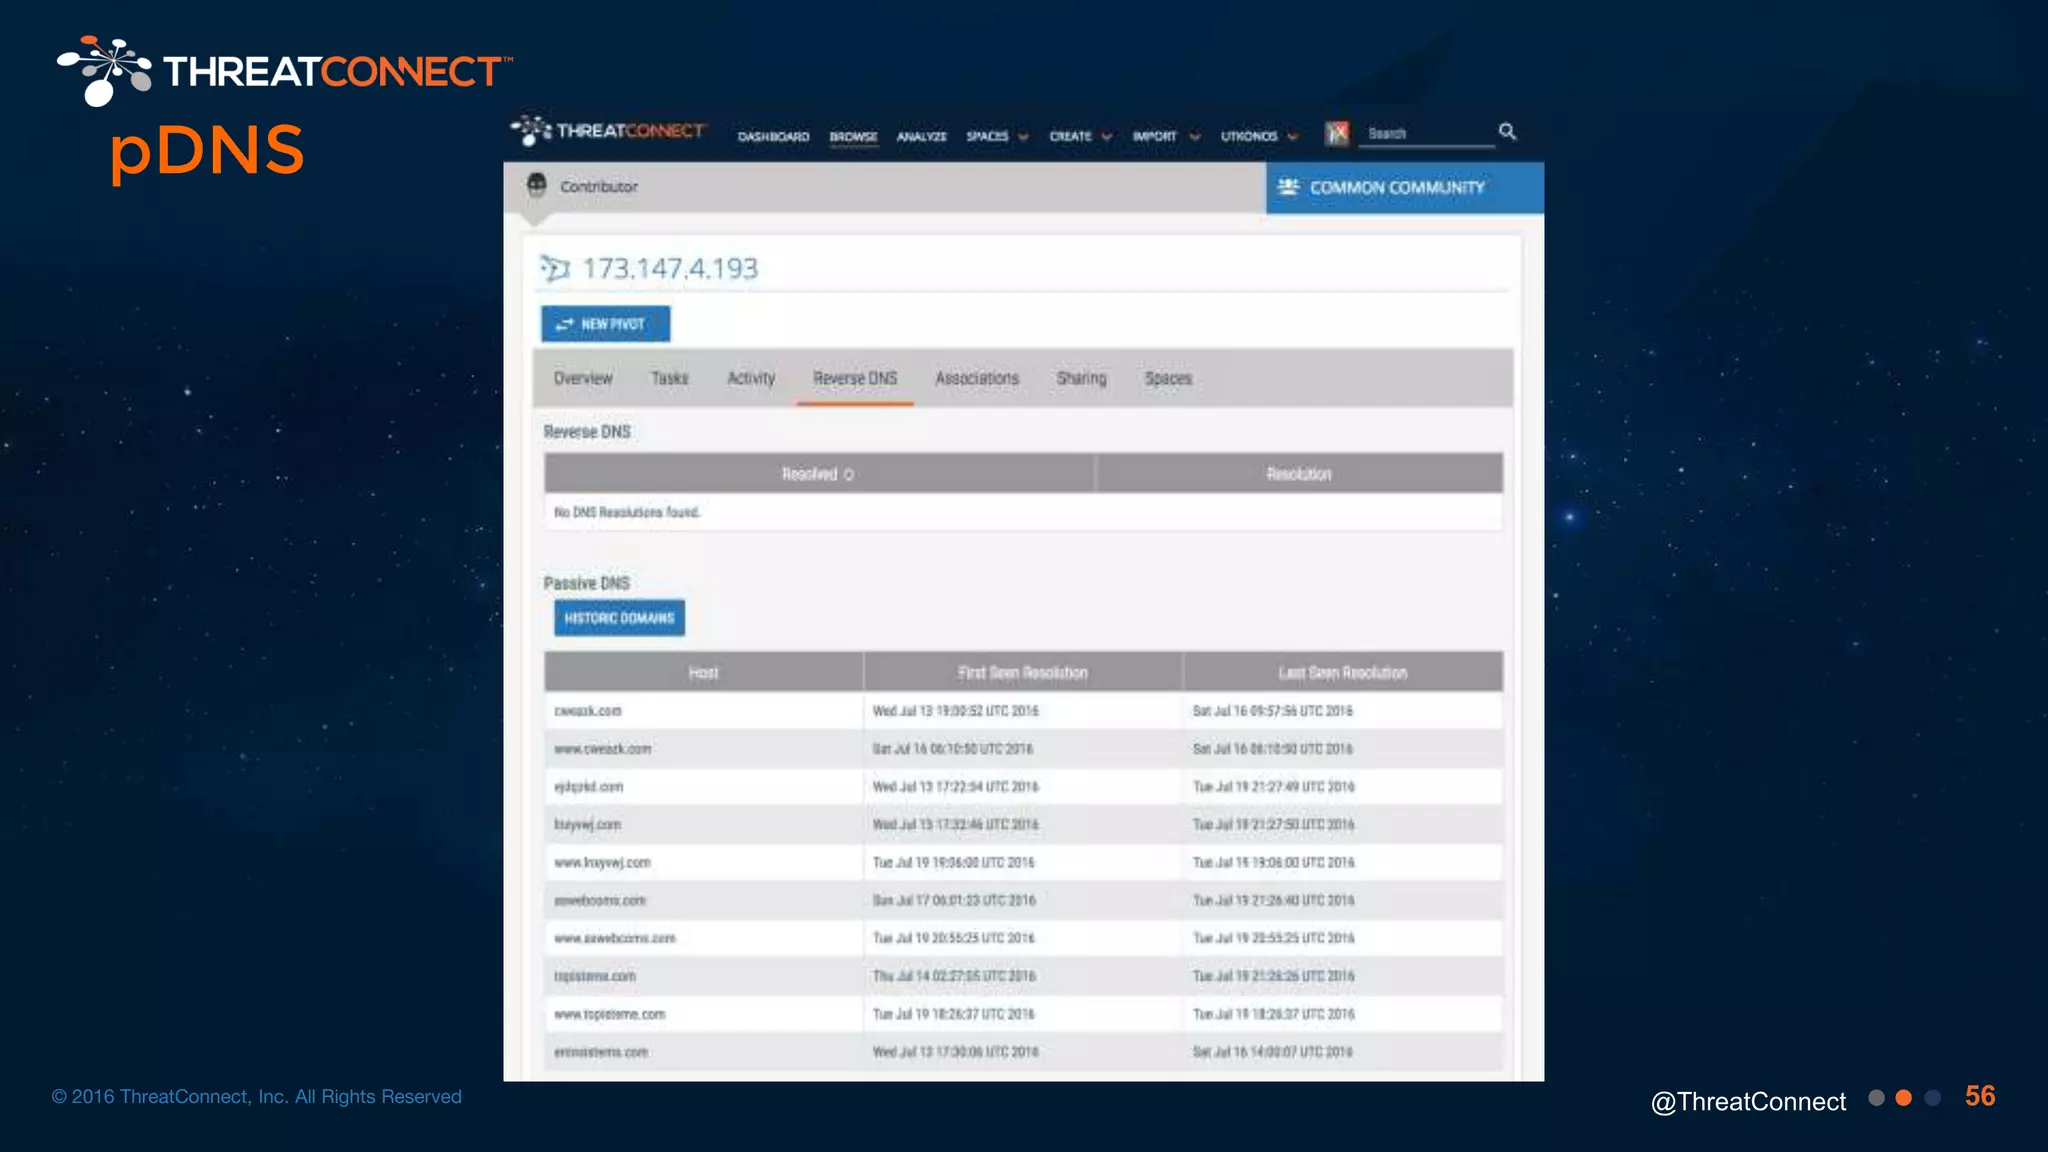Image resolution: width=2048 pixels, height=1152 pixels.
Task: Select the second Passive DNS host row
Action: tap(1023, 749)
